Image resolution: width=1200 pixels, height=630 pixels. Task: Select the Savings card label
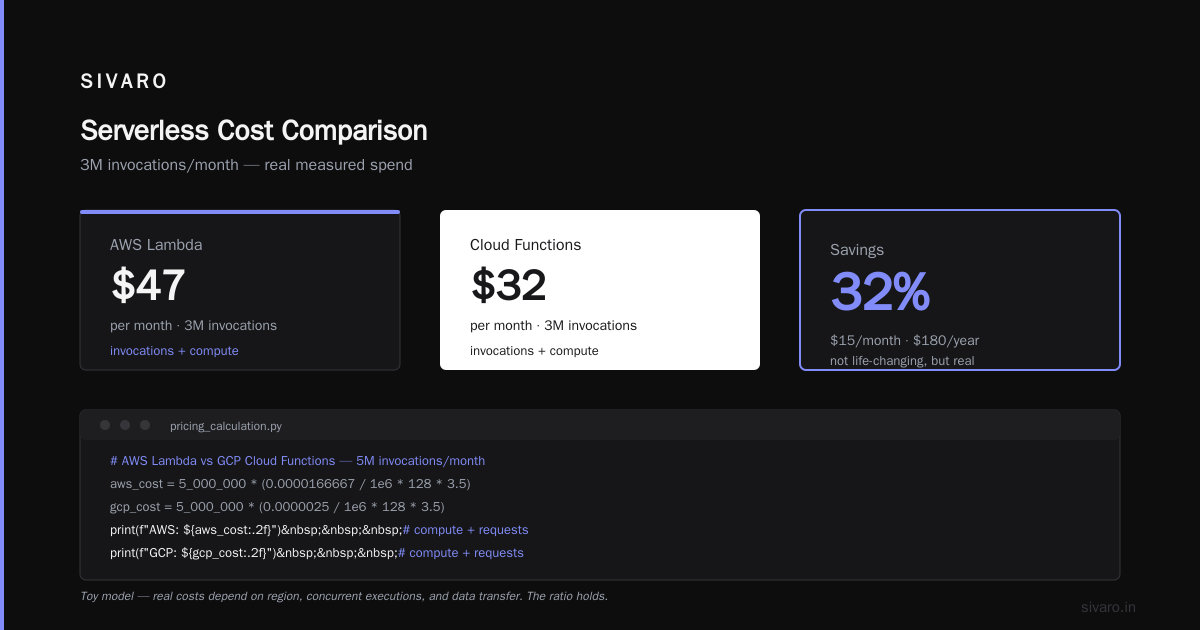(x=857, y=250)
